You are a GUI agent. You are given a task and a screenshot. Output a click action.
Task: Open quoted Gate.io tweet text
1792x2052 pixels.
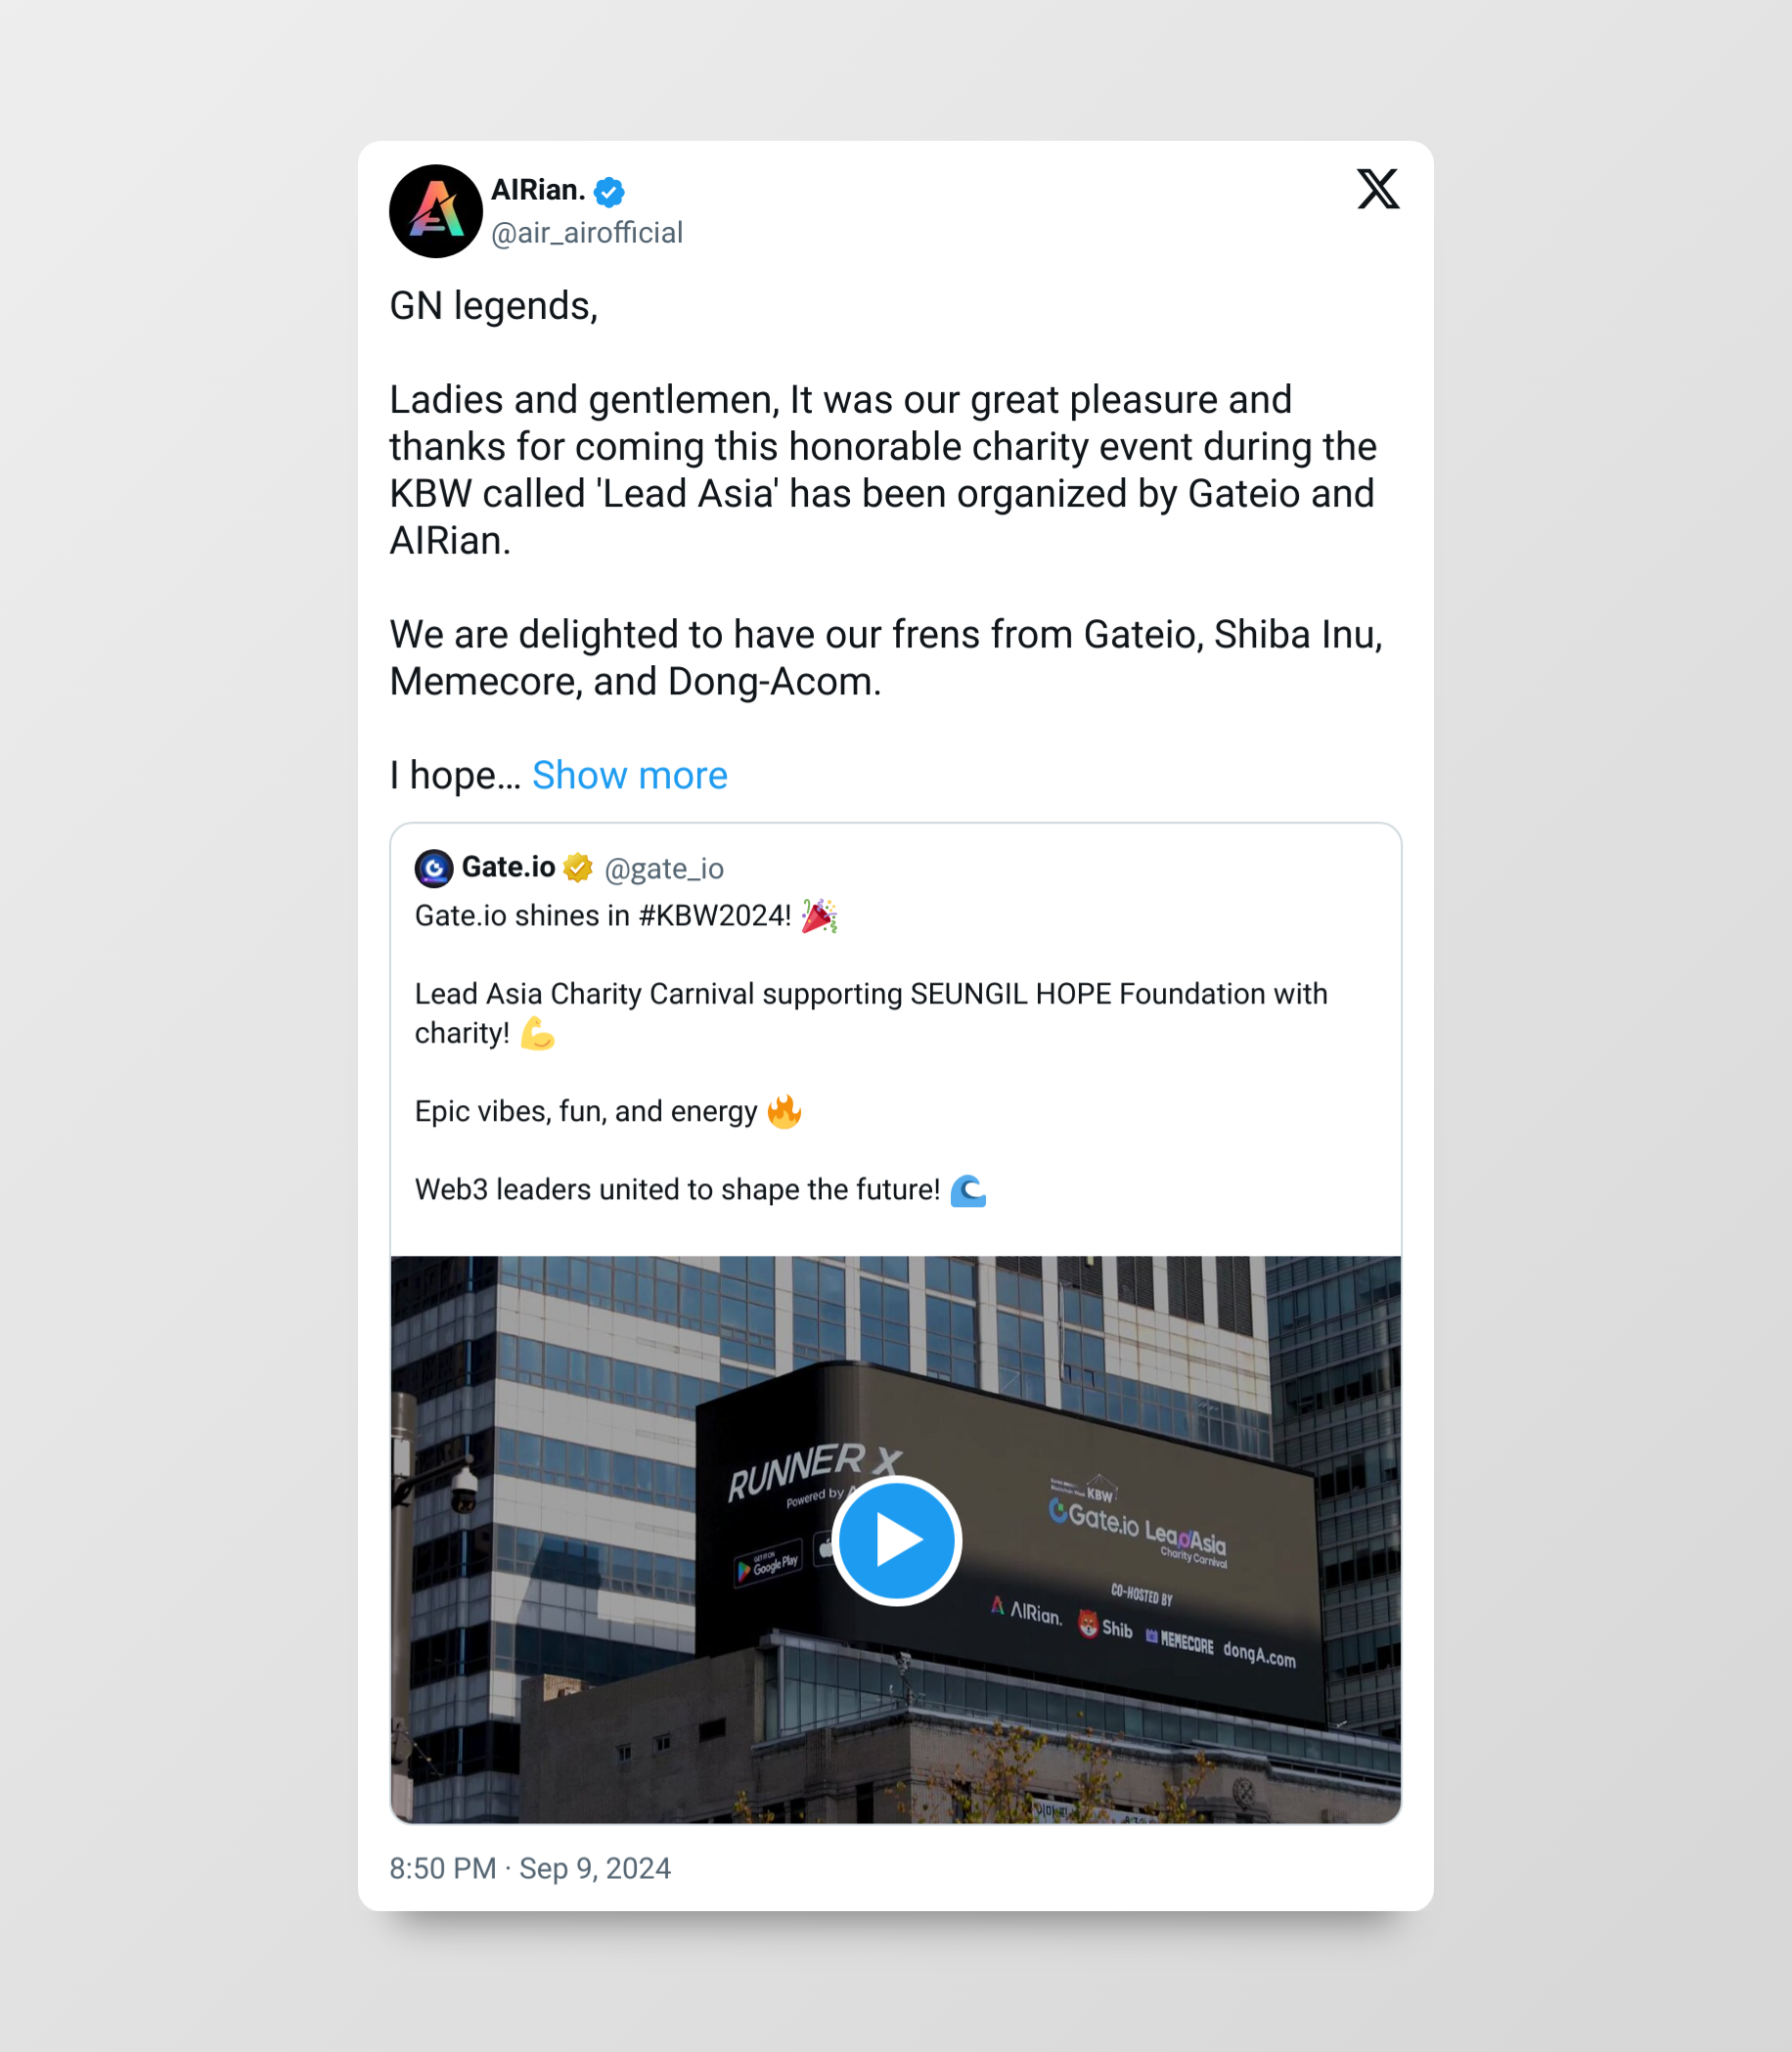click(871, 1052)
